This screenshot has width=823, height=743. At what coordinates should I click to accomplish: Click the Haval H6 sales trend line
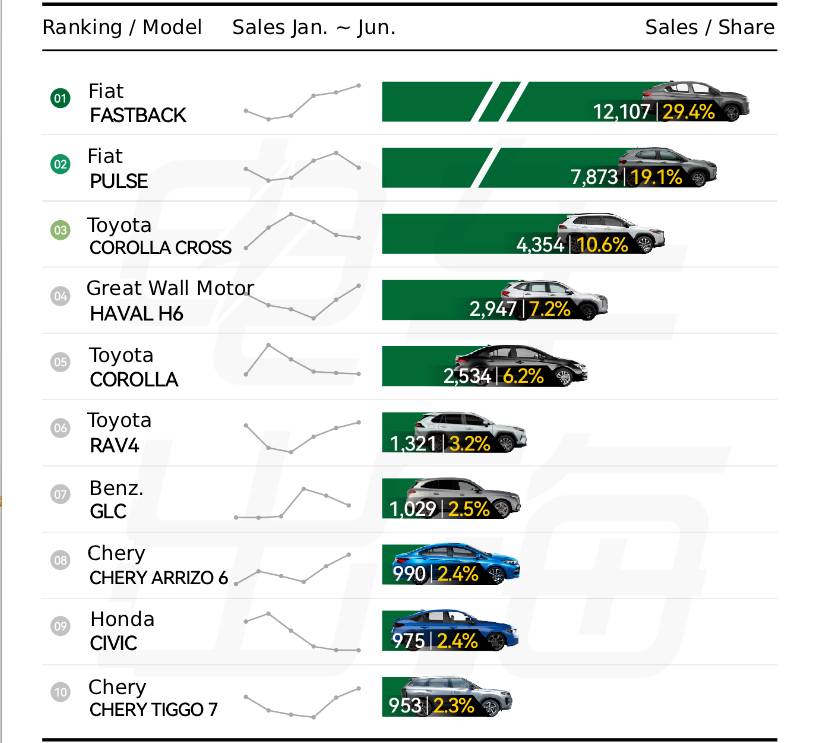pyautogui.click(x=303, y=302)
